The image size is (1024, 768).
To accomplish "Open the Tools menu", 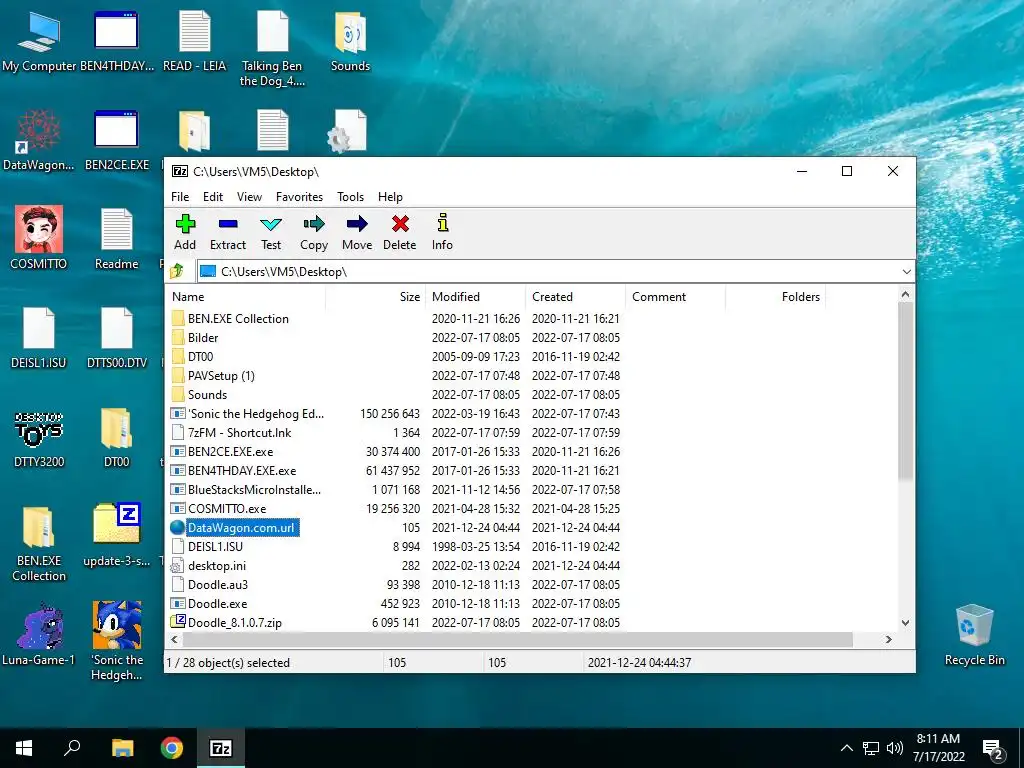I will [350, 197].
